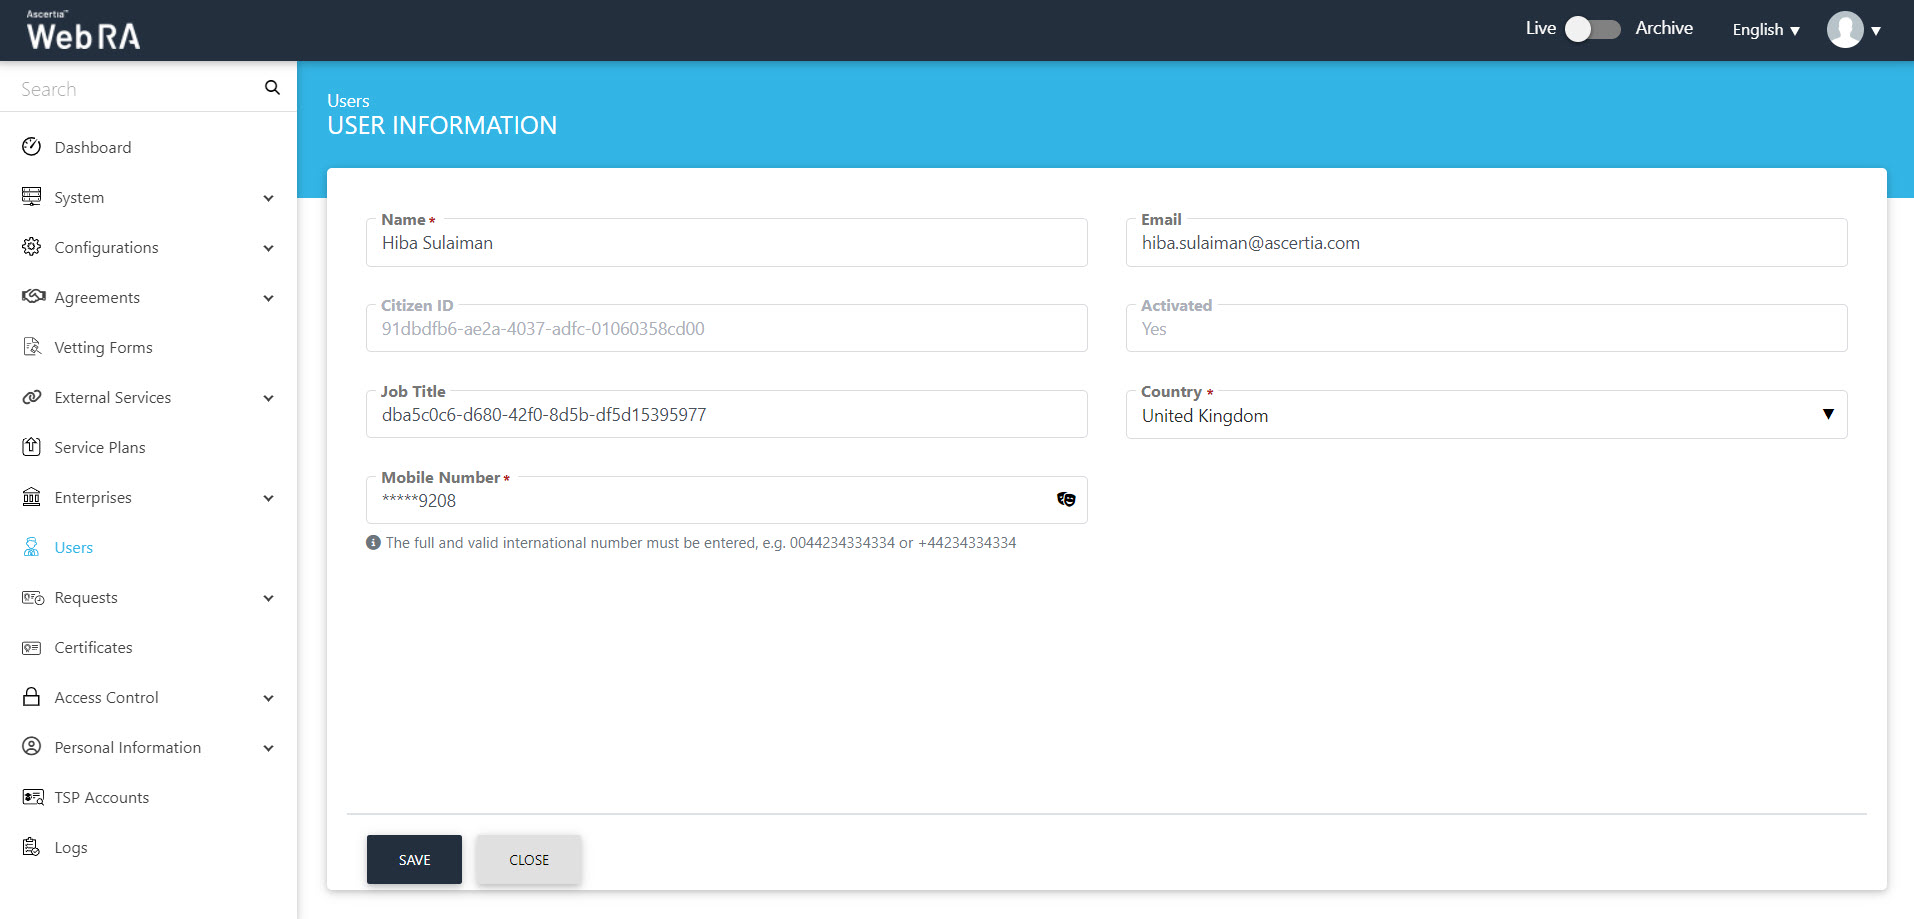
Task: Click the Certificates sidebar icon
Action: point(32,648)
